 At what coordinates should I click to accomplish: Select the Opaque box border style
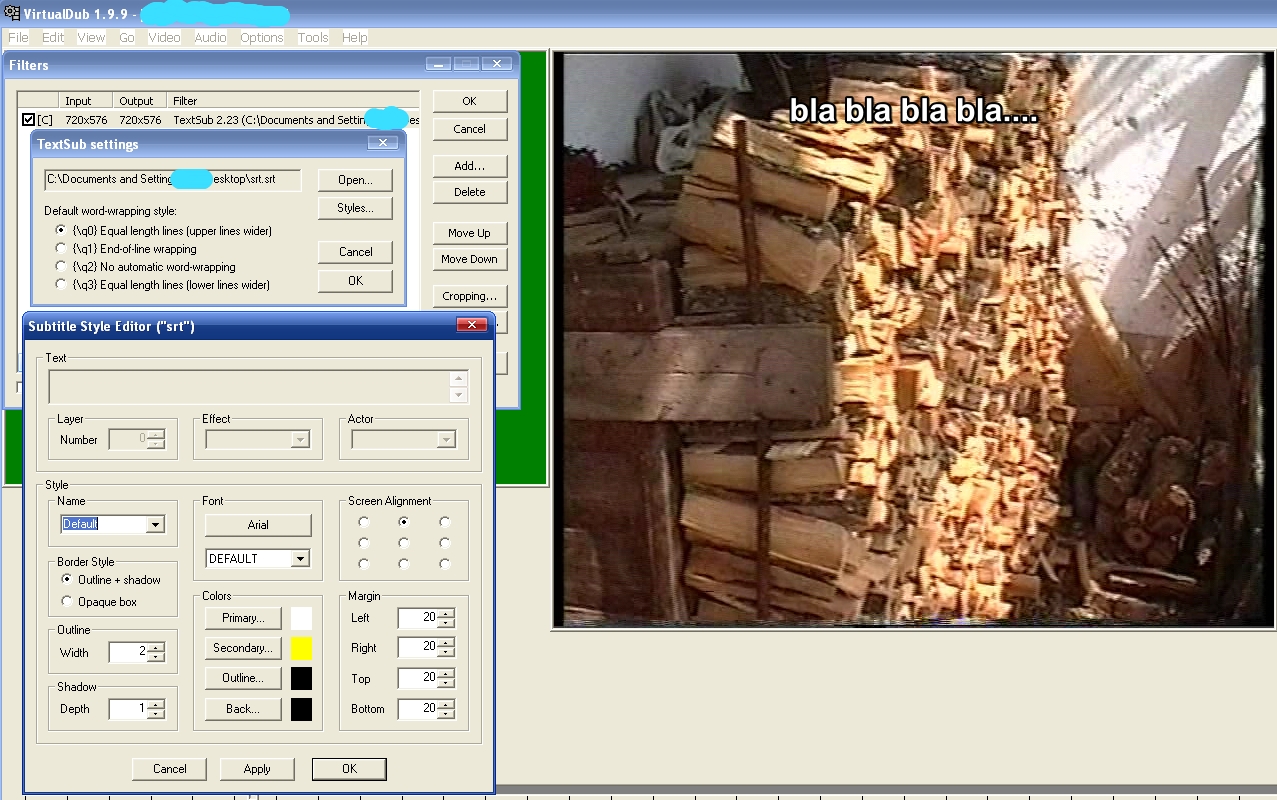(67, 602)
